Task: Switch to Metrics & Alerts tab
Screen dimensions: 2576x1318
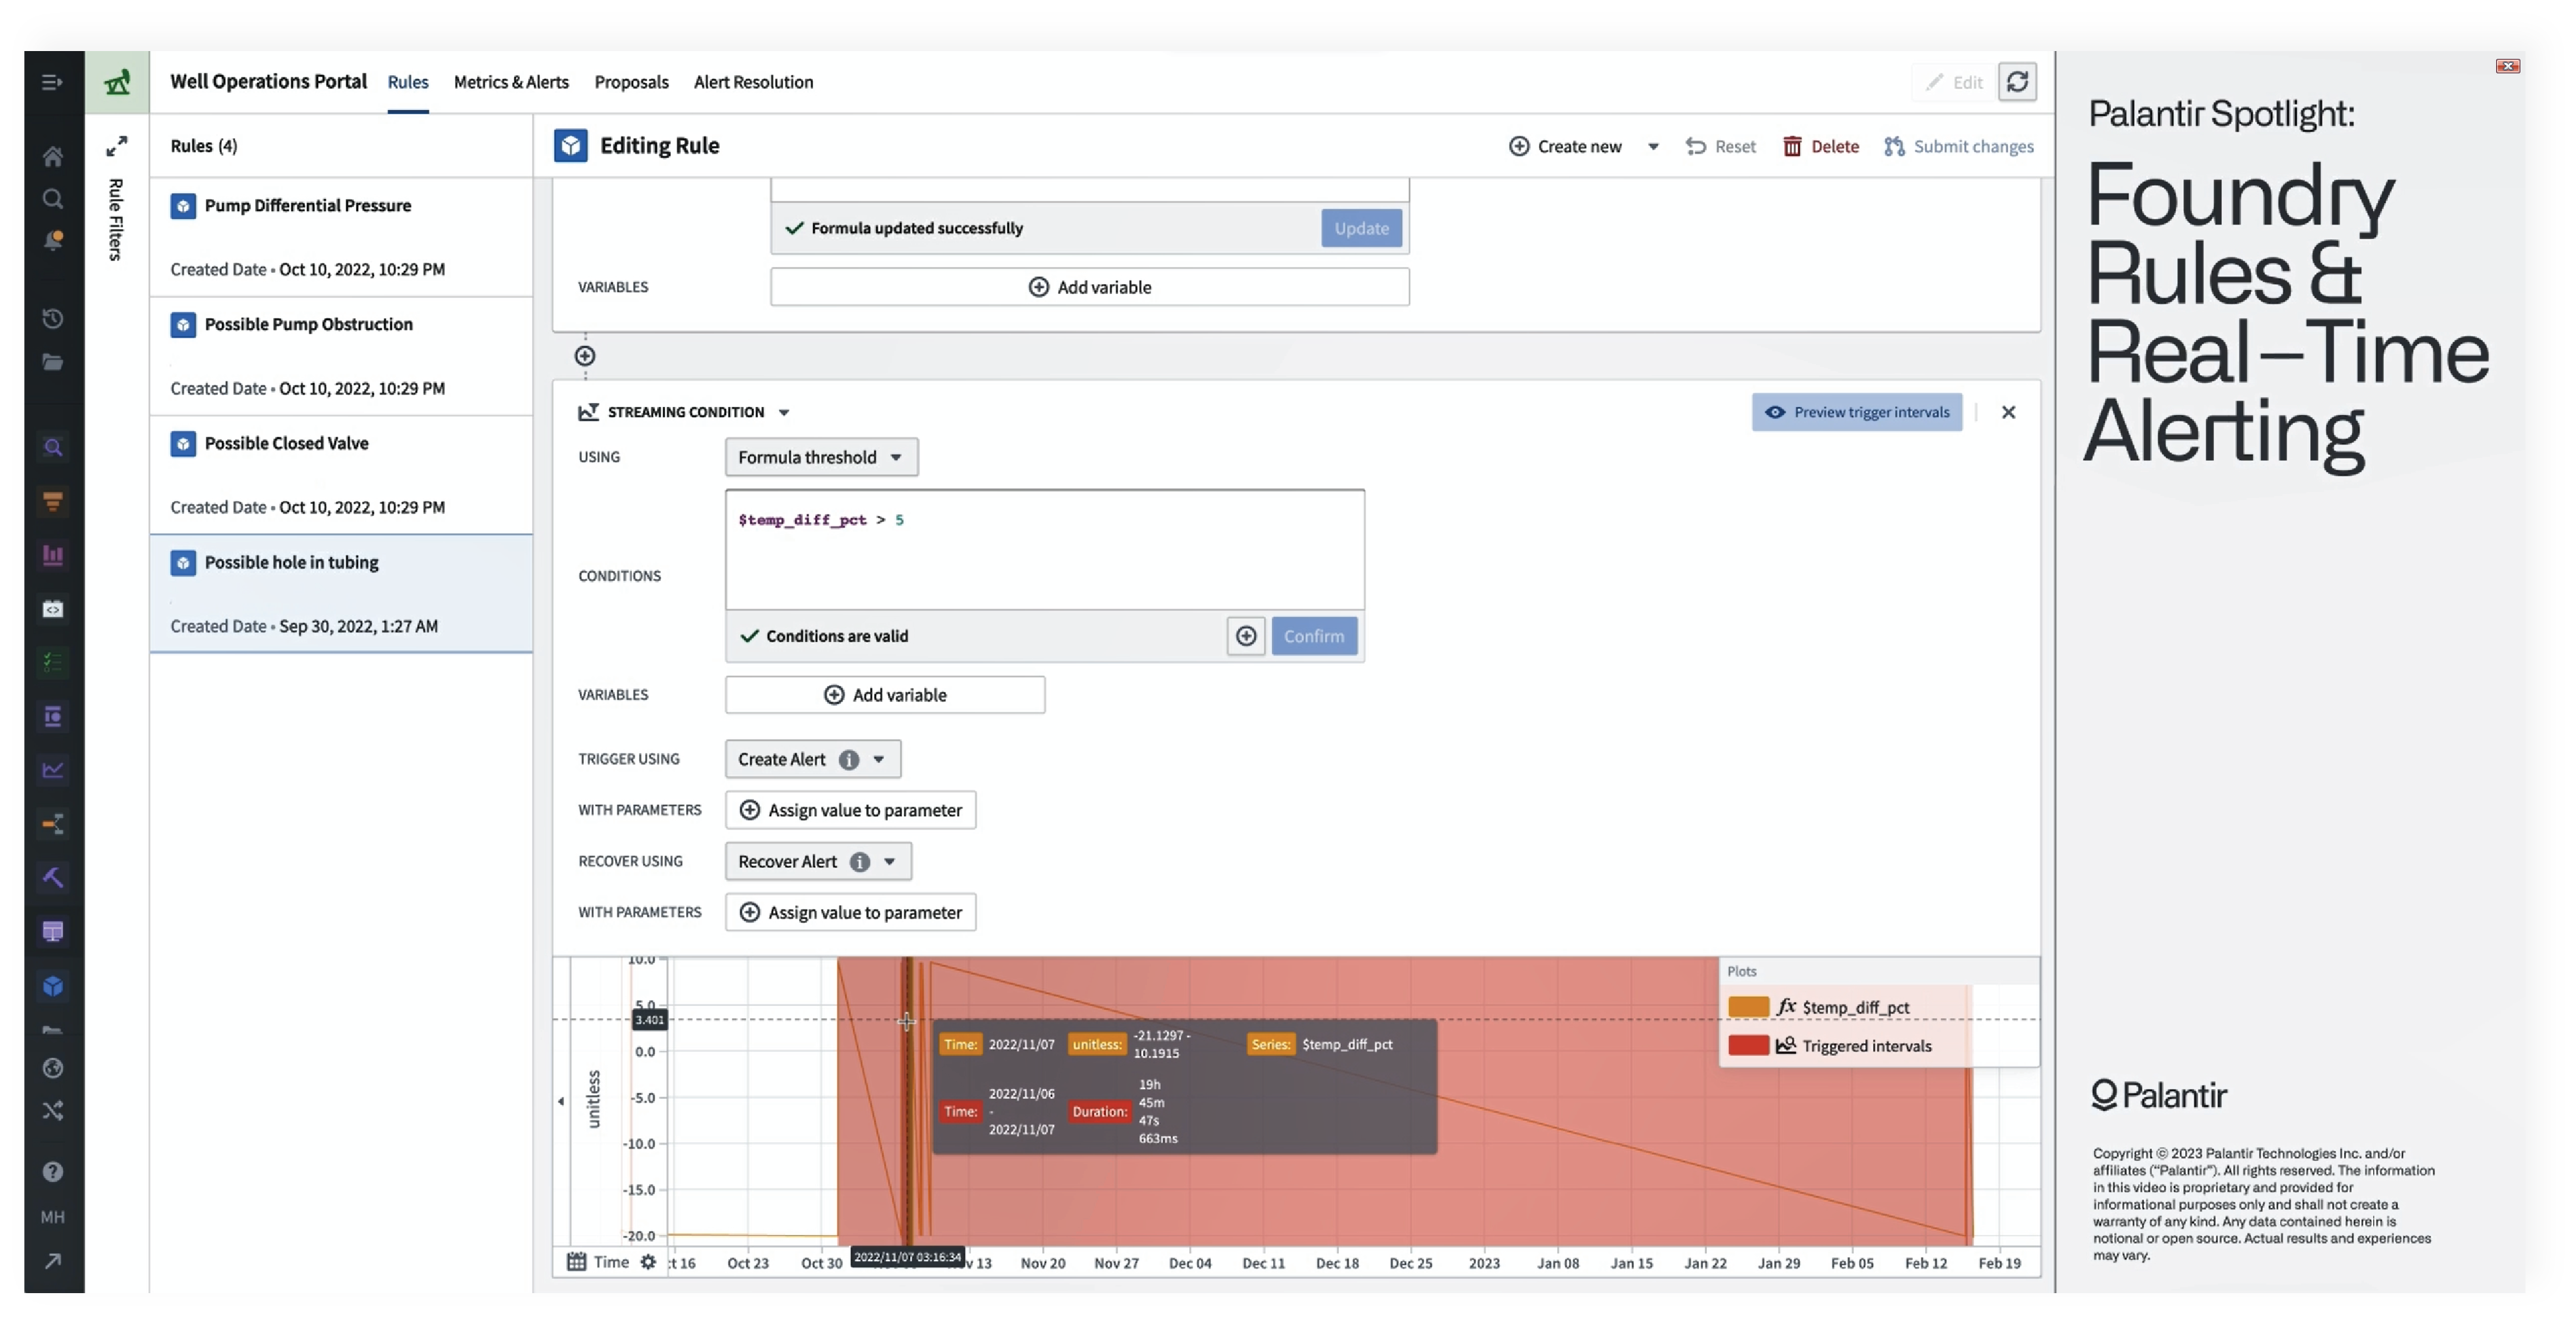Action: point(511,82)
